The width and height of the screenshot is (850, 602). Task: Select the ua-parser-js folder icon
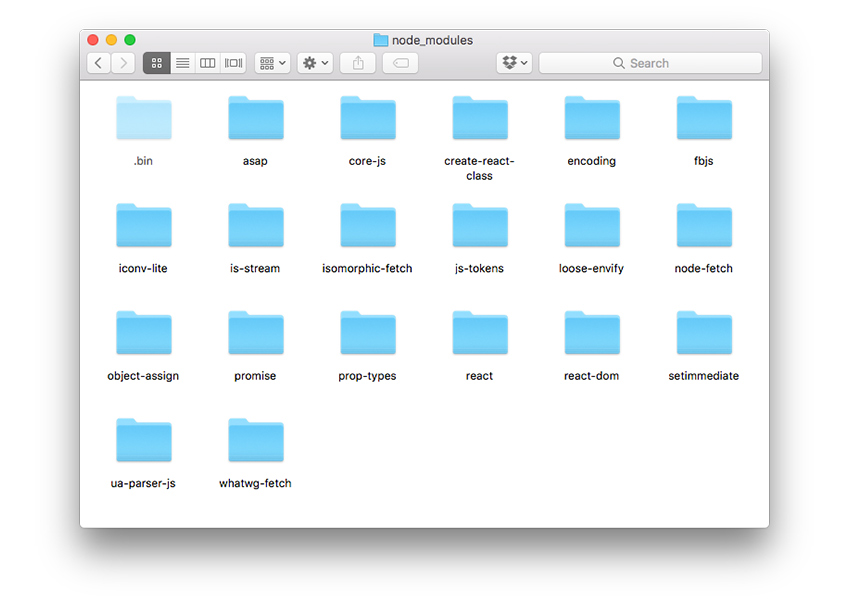click(x=144, y=440)
